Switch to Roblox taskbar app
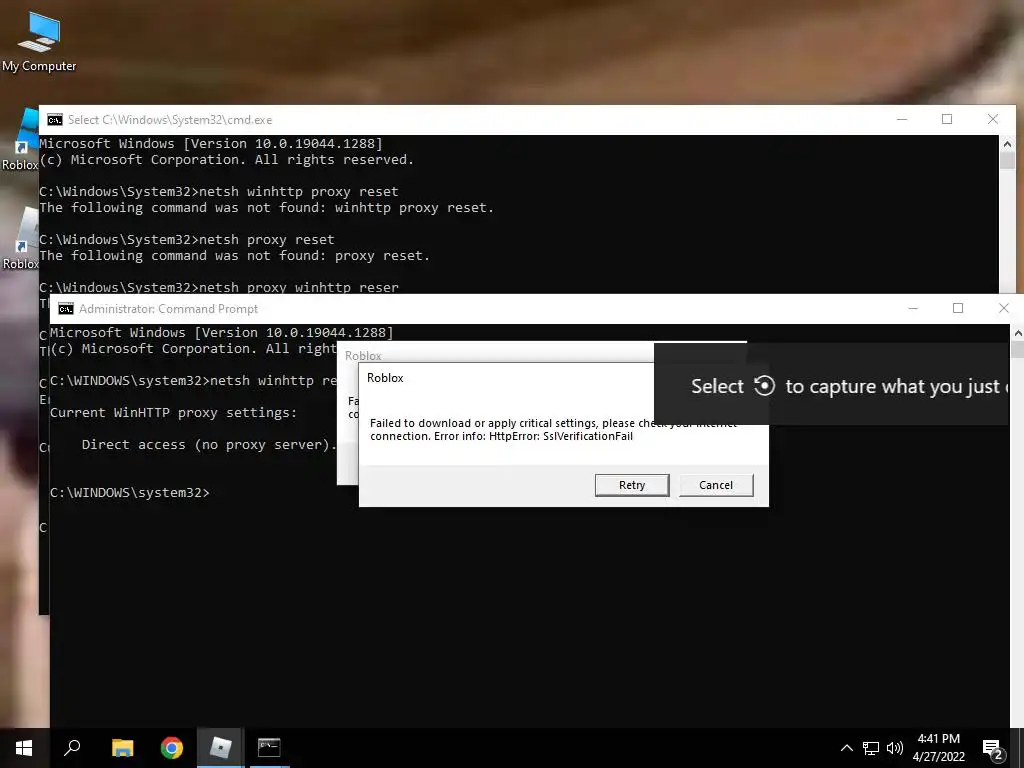Viewport: 1024px width, 768px height. (x=221, y=748)
